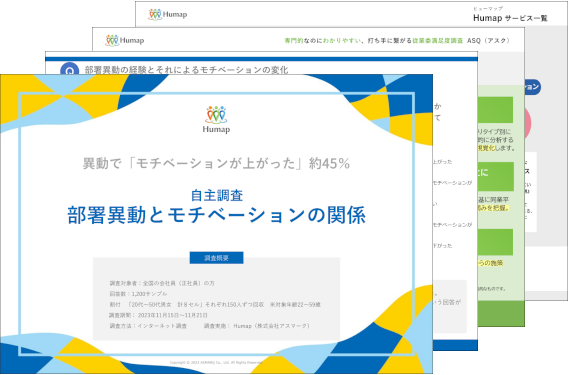Click the 自主調査 subtitle text
The height and width of the screenshot is (375, 570).
[x=217, y=195]
